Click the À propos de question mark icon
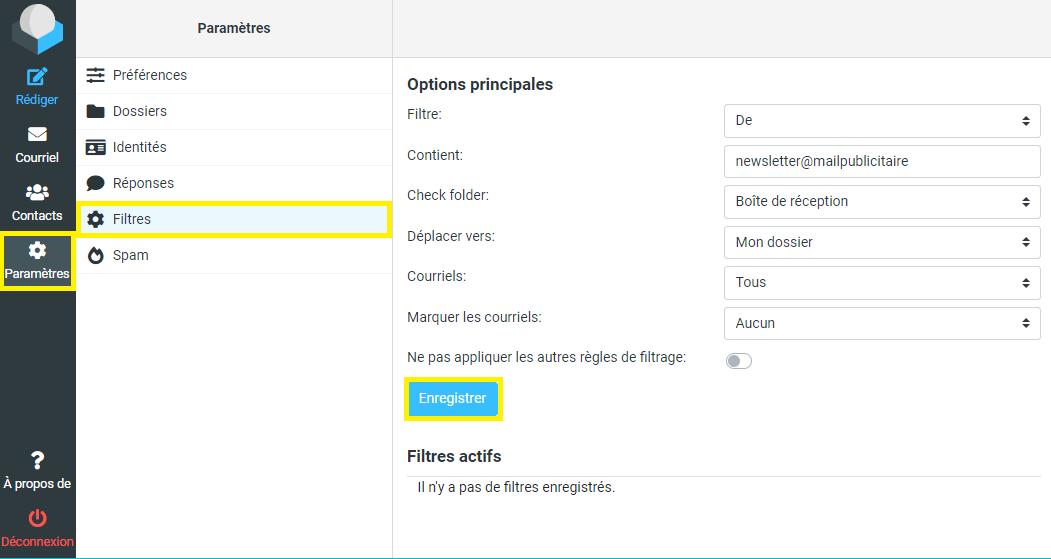 [x=38, y=460]
